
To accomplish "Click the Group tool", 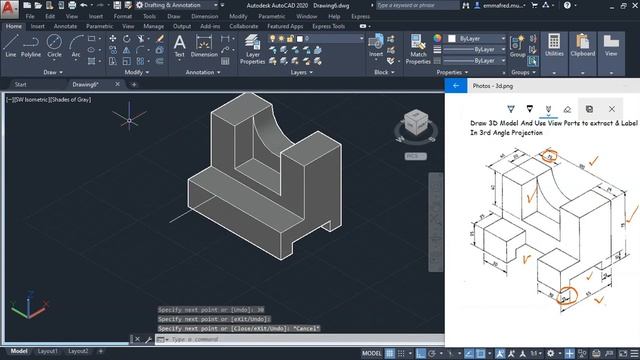I will pos(517,46).
